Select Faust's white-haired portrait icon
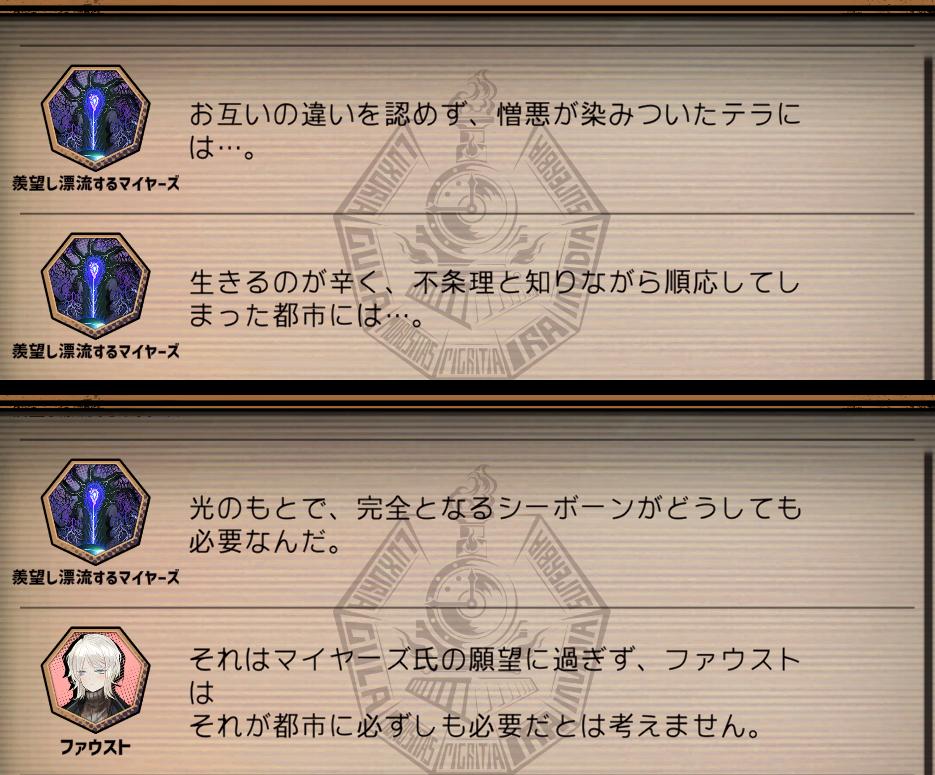The height and width of the screenshot is (775, 935). coord(95,680)
